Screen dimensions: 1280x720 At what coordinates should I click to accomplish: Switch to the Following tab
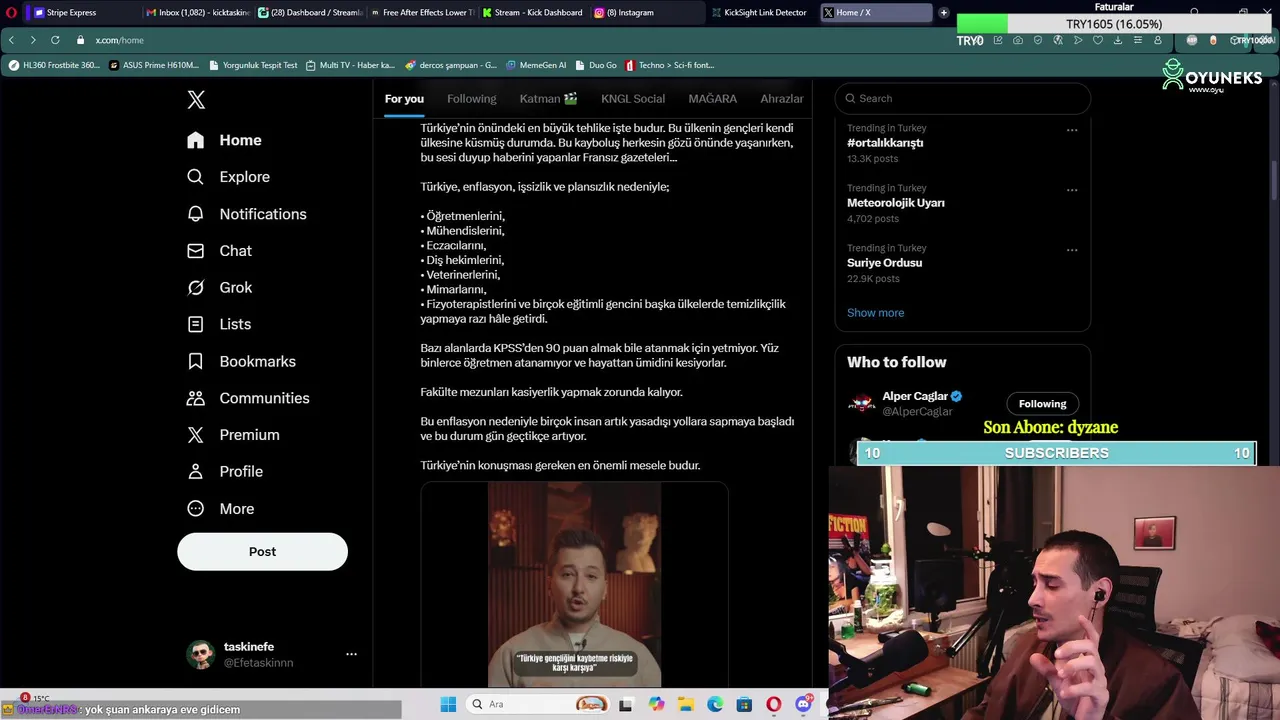(471, 98)
